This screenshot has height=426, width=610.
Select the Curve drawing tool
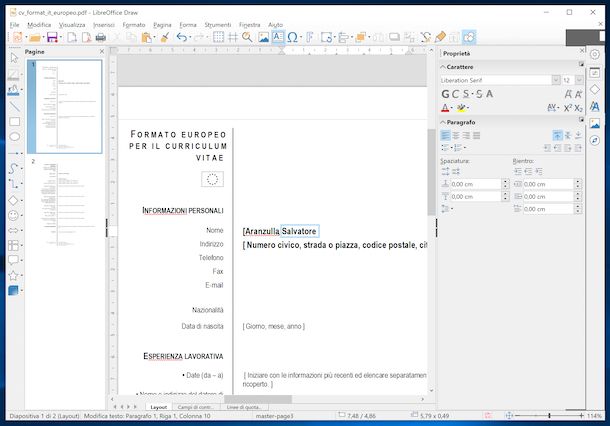[x=13, y=168]
